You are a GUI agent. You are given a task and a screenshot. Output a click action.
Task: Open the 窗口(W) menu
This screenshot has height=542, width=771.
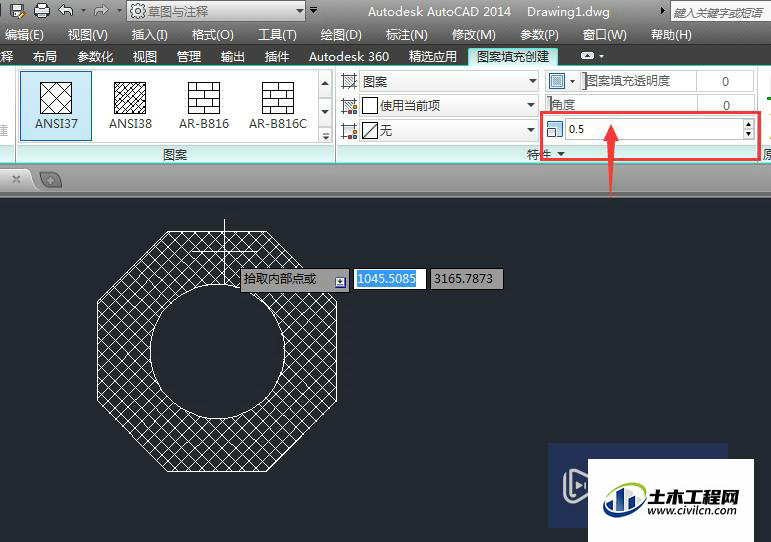[604, 35]
